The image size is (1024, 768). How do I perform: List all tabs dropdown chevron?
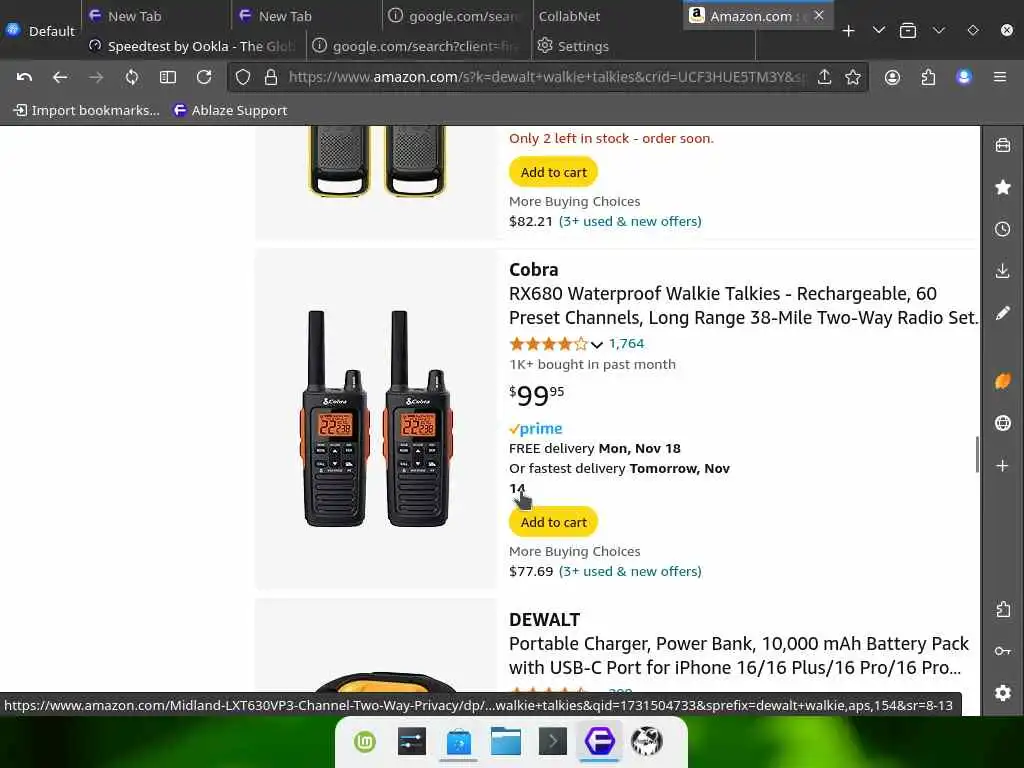pyautogui.click(x=878, y=31)
